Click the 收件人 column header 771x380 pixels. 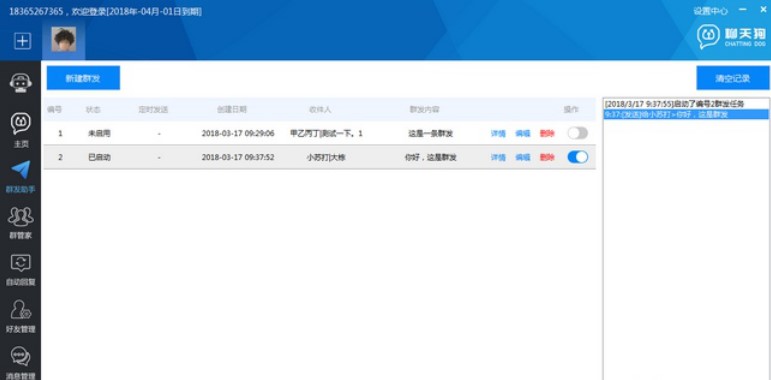coord(320,110)
